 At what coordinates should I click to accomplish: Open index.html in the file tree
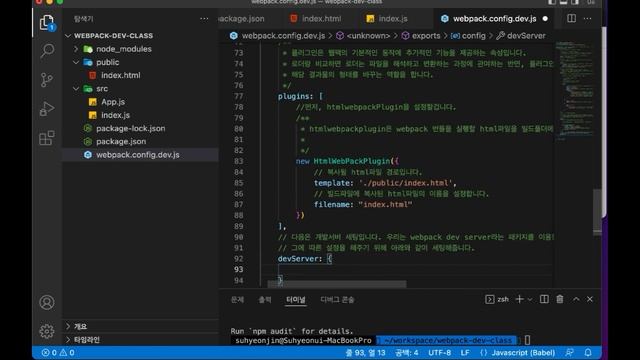tap(120, 76)
